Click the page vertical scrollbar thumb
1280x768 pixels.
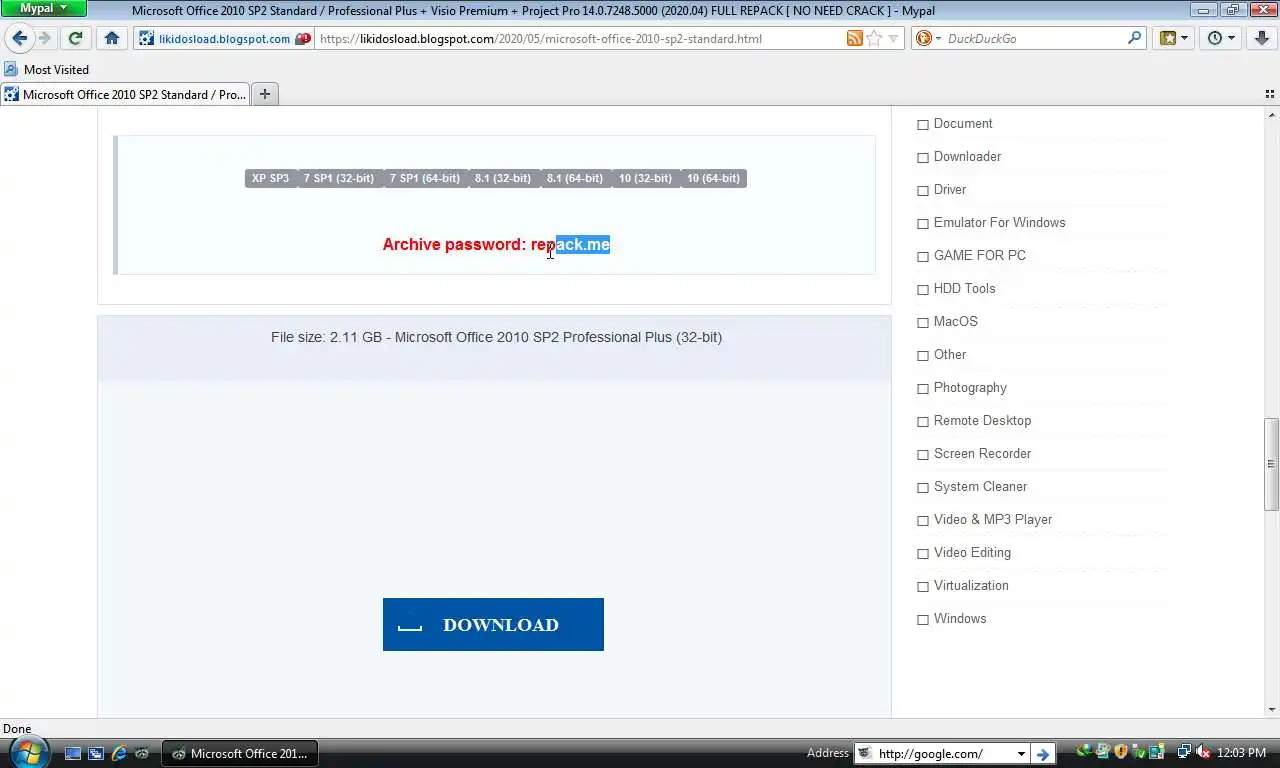(1272, 464)
